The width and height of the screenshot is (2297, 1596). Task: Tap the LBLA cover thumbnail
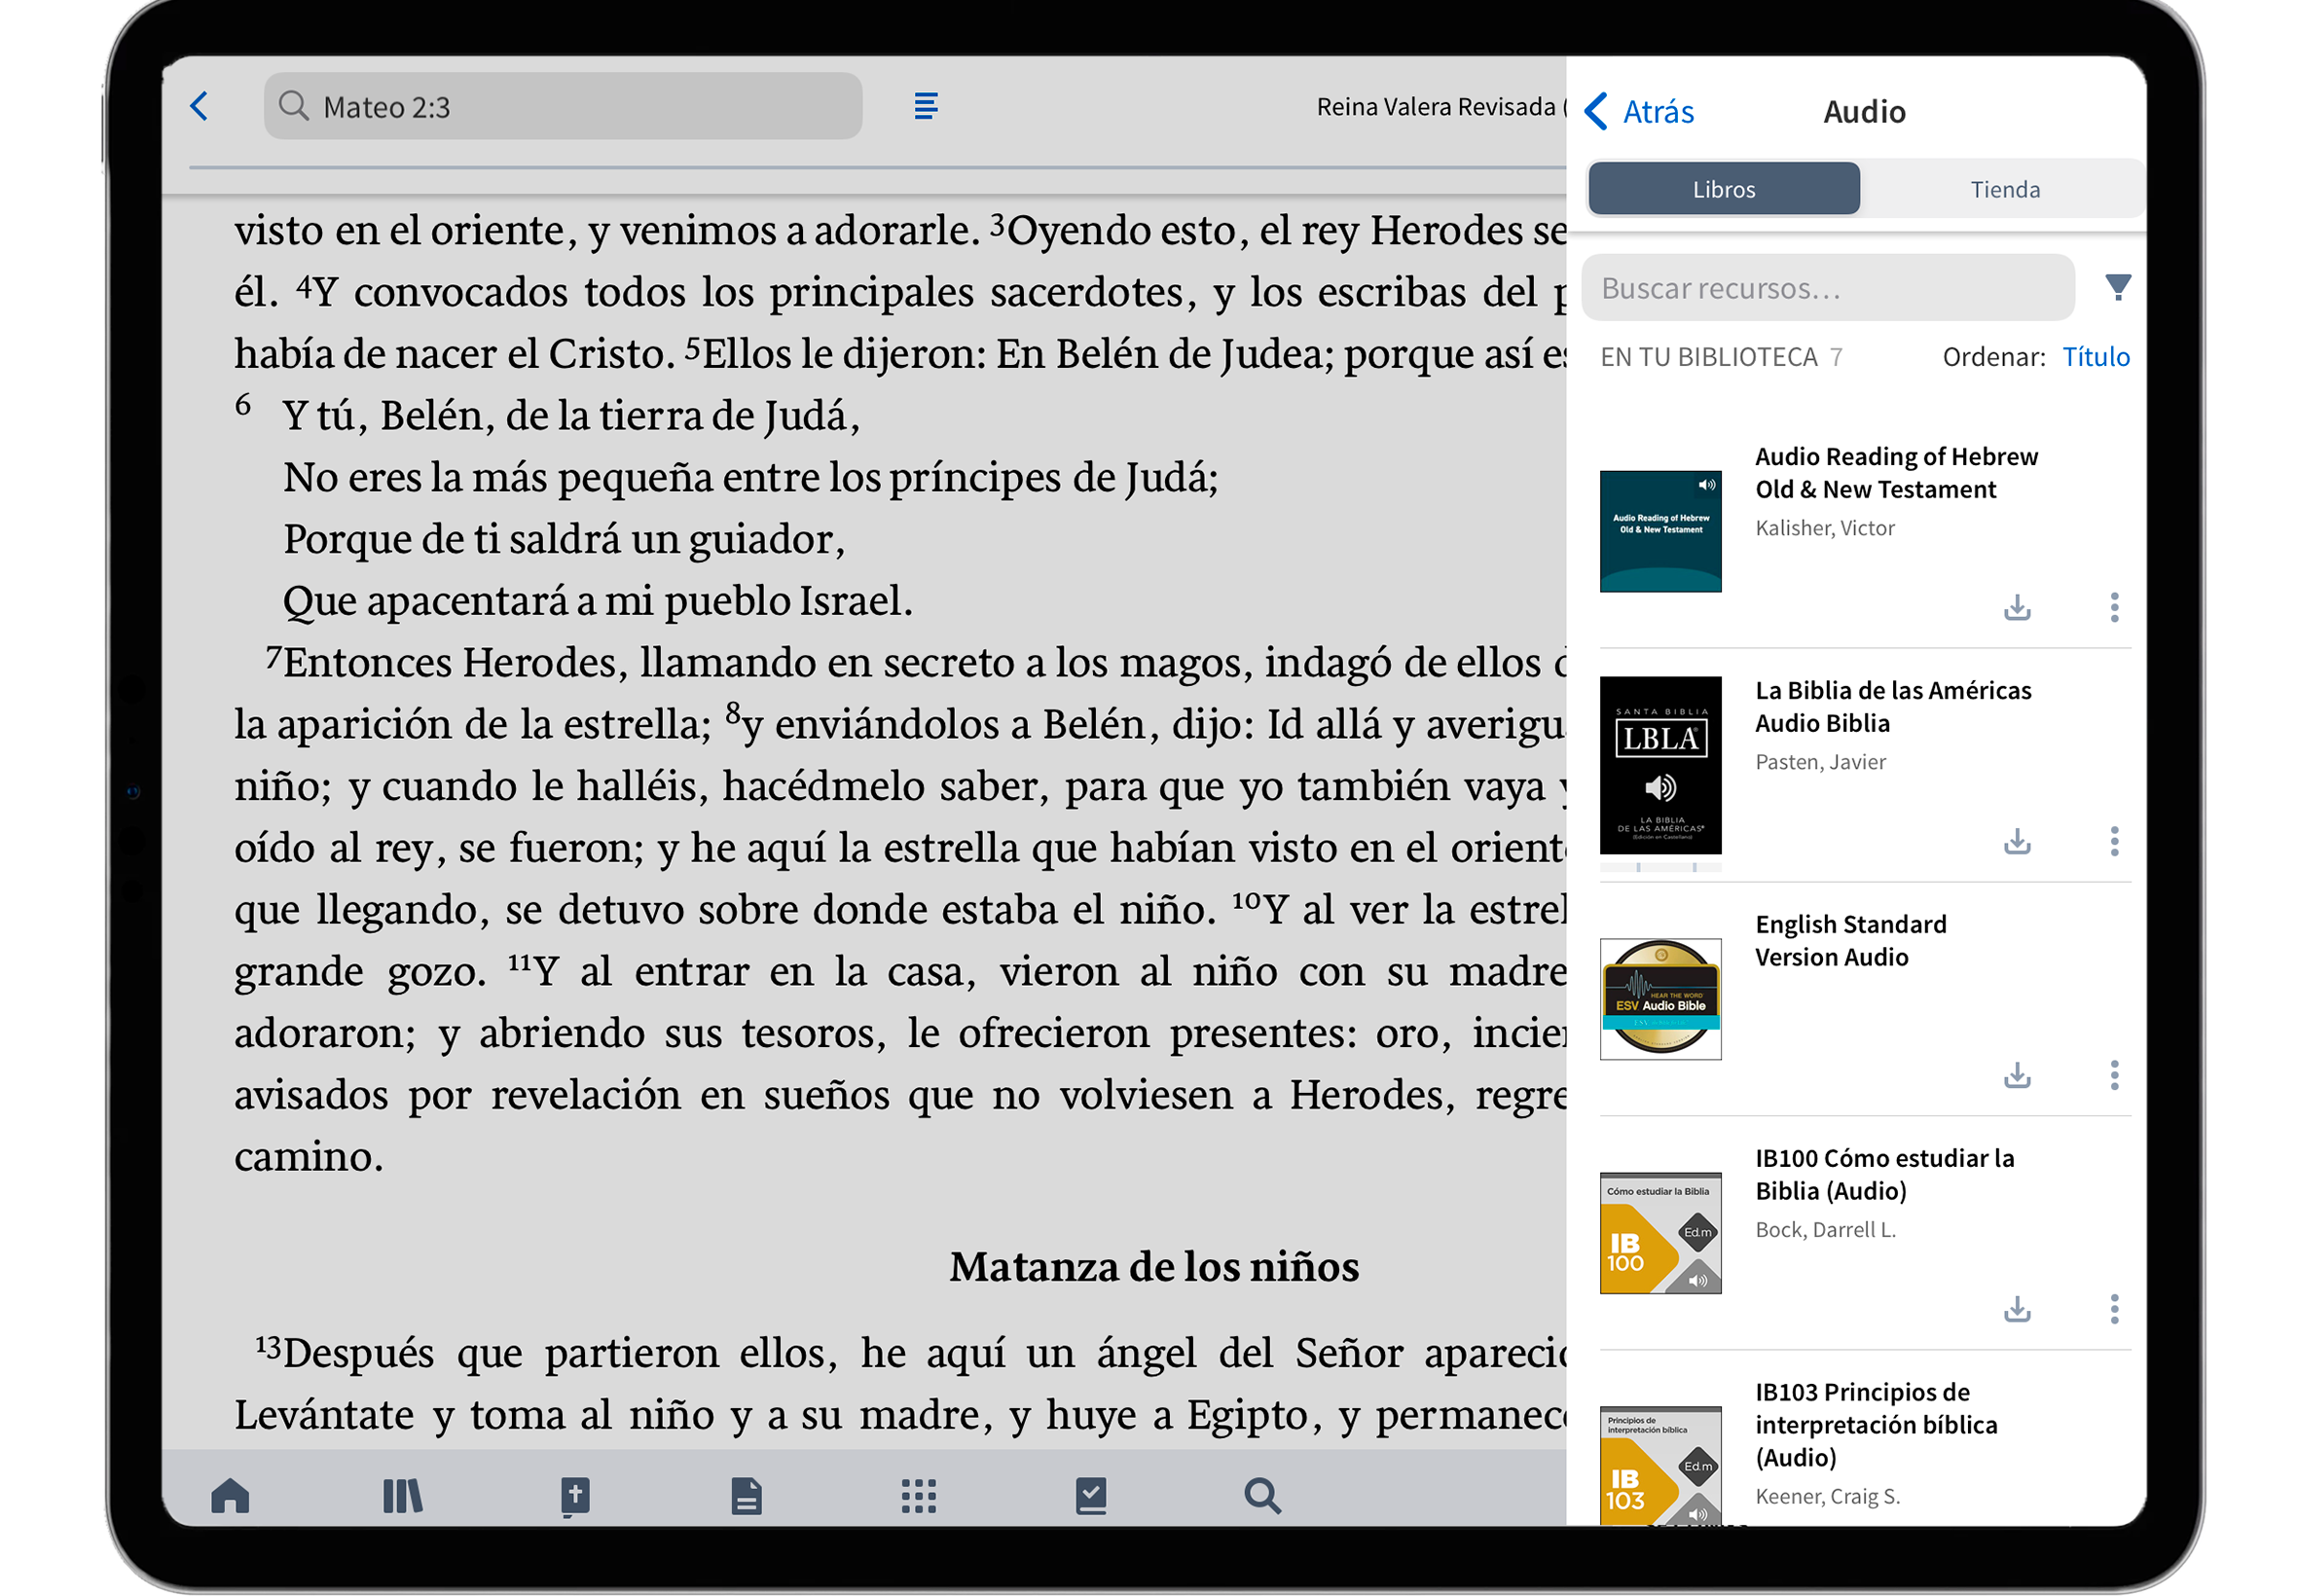tap(1660, 765)
